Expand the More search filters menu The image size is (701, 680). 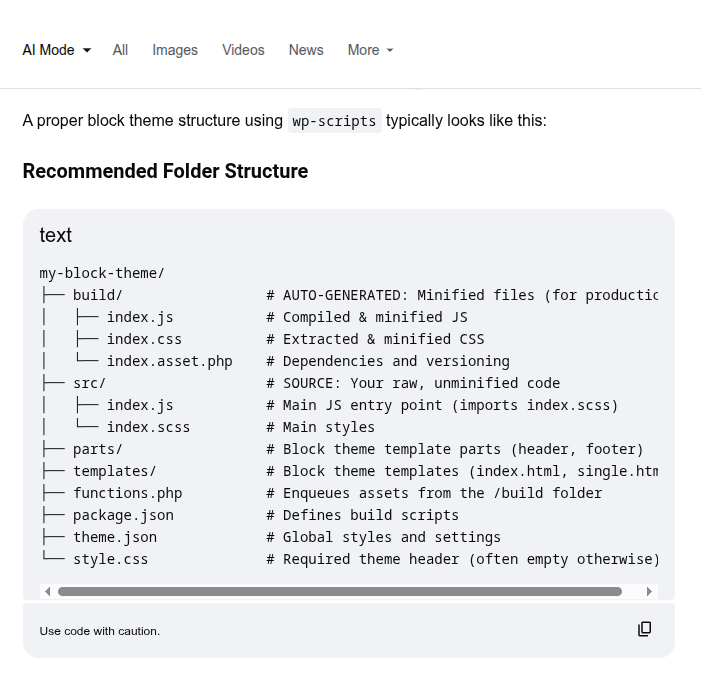click(370, 50)
